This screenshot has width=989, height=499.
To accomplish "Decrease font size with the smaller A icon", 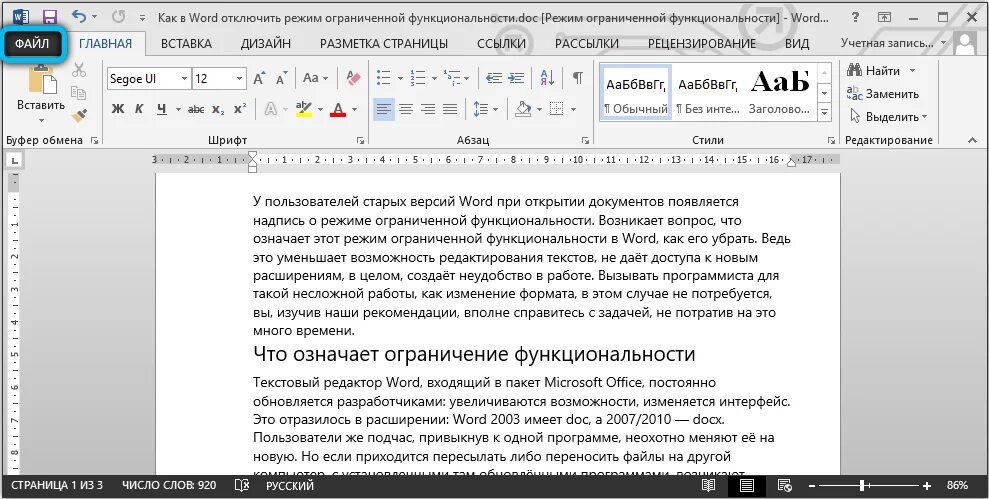I will [x=281, y=78].
